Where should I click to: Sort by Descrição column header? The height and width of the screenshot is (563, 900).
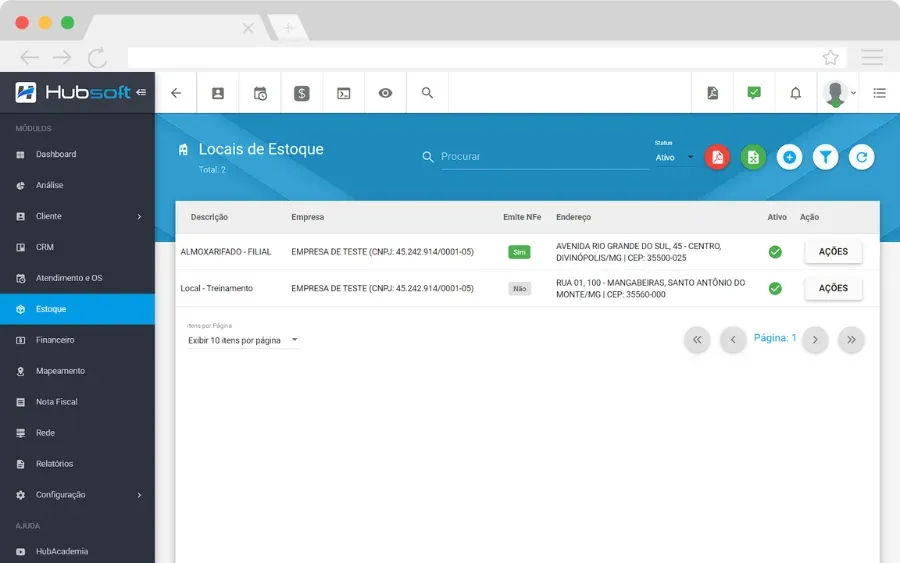[x=210, y=218]
